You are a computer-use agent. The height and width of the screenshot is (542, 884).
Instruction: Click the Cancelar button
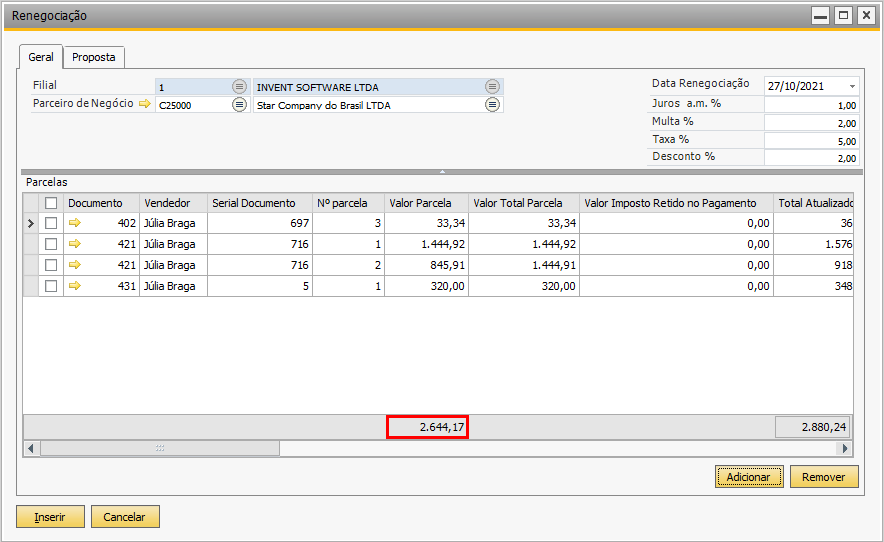[x=125, y=517]
